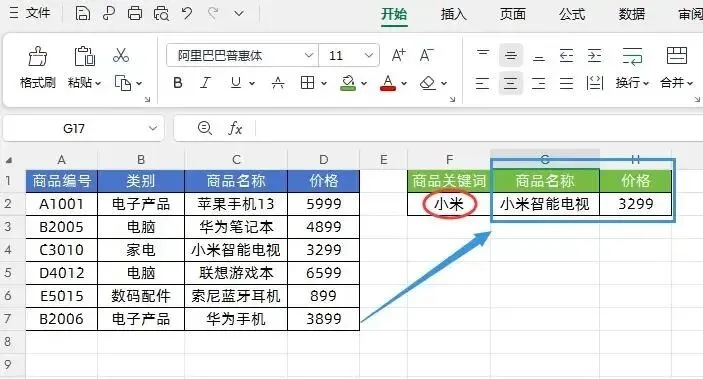Apply red font color
Screen dimensions: 703x379
388,83
